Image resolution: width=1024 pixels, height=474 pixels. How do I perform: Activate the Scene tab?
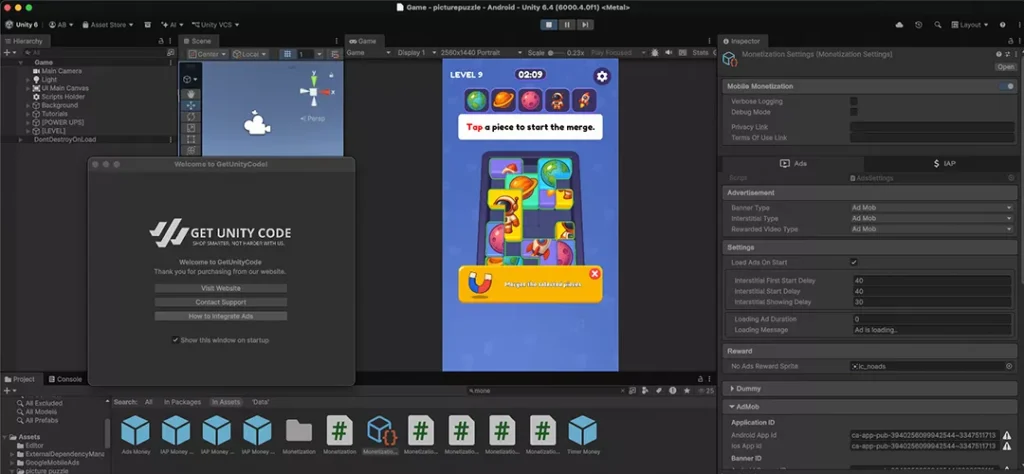197,41
